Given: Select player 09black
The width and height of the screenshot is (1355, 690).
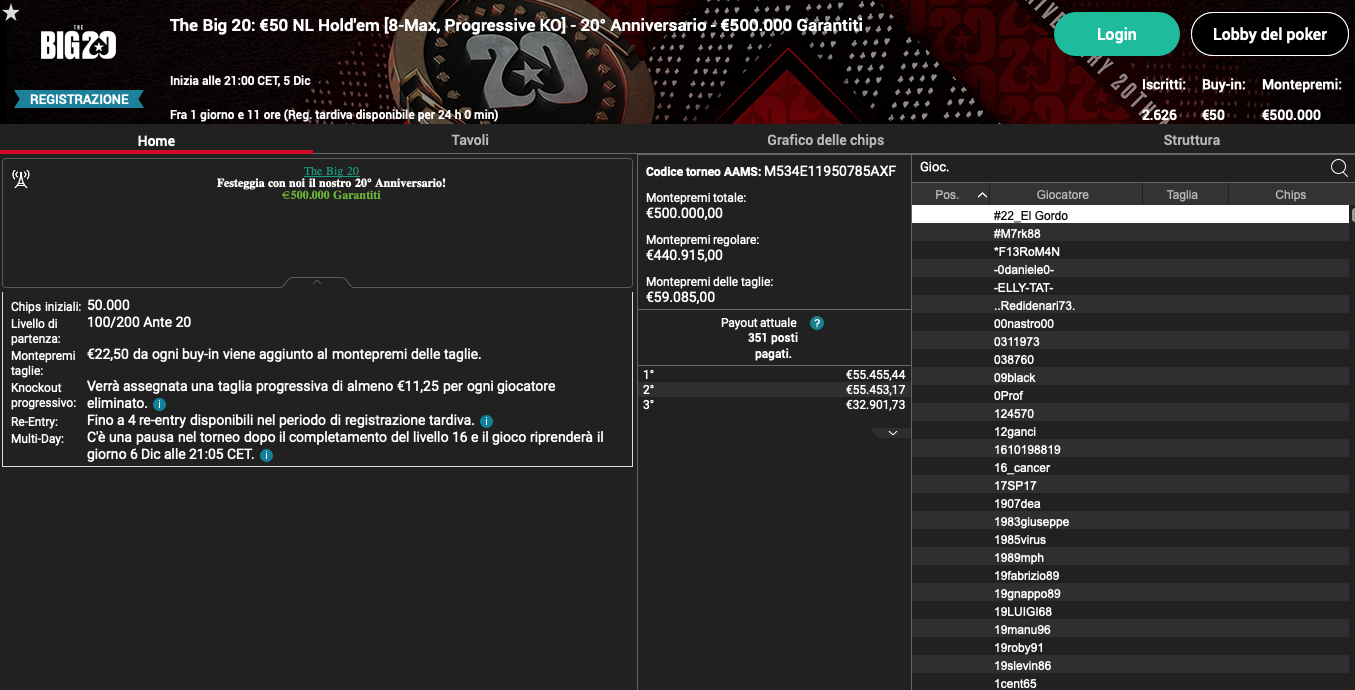Looking at the screenshot, I should coord(1130,377).
